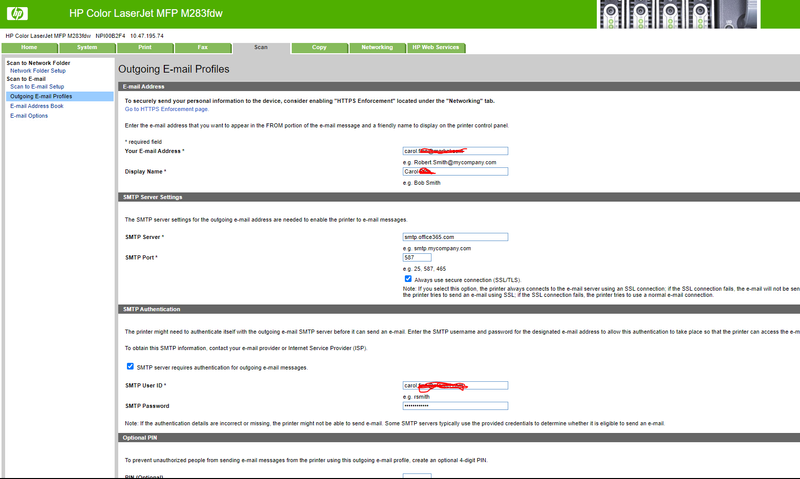Switch to the Networking tab
Image resolution: width=800 pixels, height=479 pixels.
coord(377,48)
